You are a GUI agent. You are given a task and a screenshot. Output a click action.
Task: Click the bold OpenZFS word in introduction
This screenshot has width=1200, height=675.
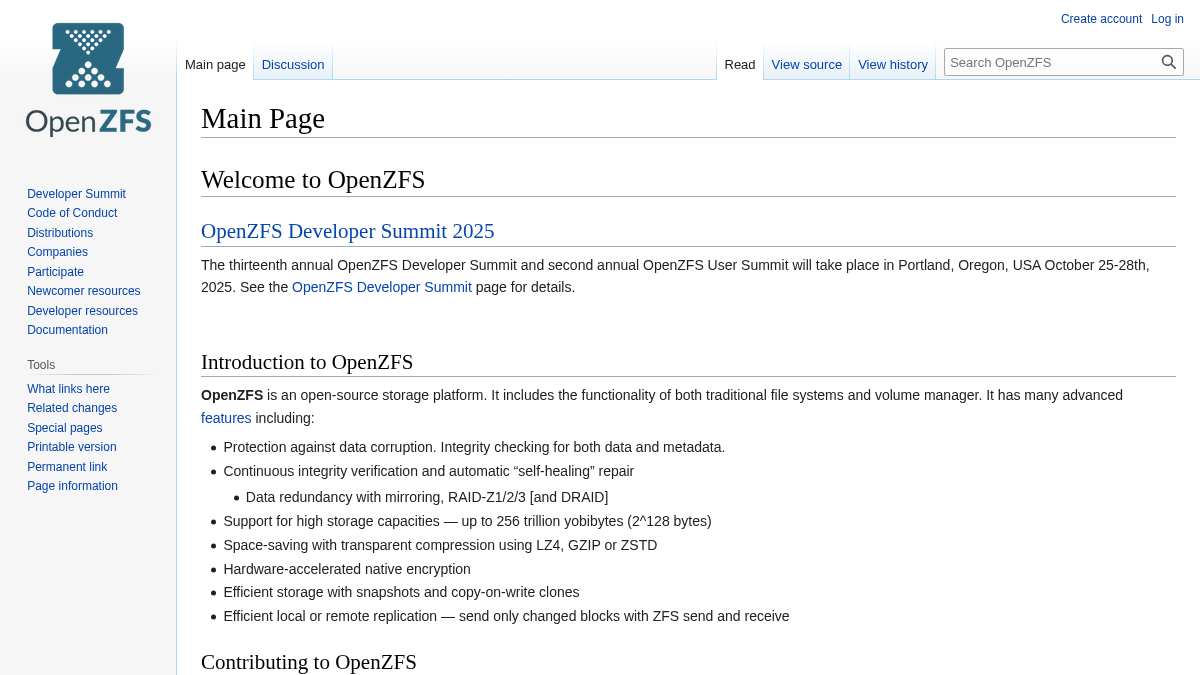pyautogui.click(x=232, y=395)
